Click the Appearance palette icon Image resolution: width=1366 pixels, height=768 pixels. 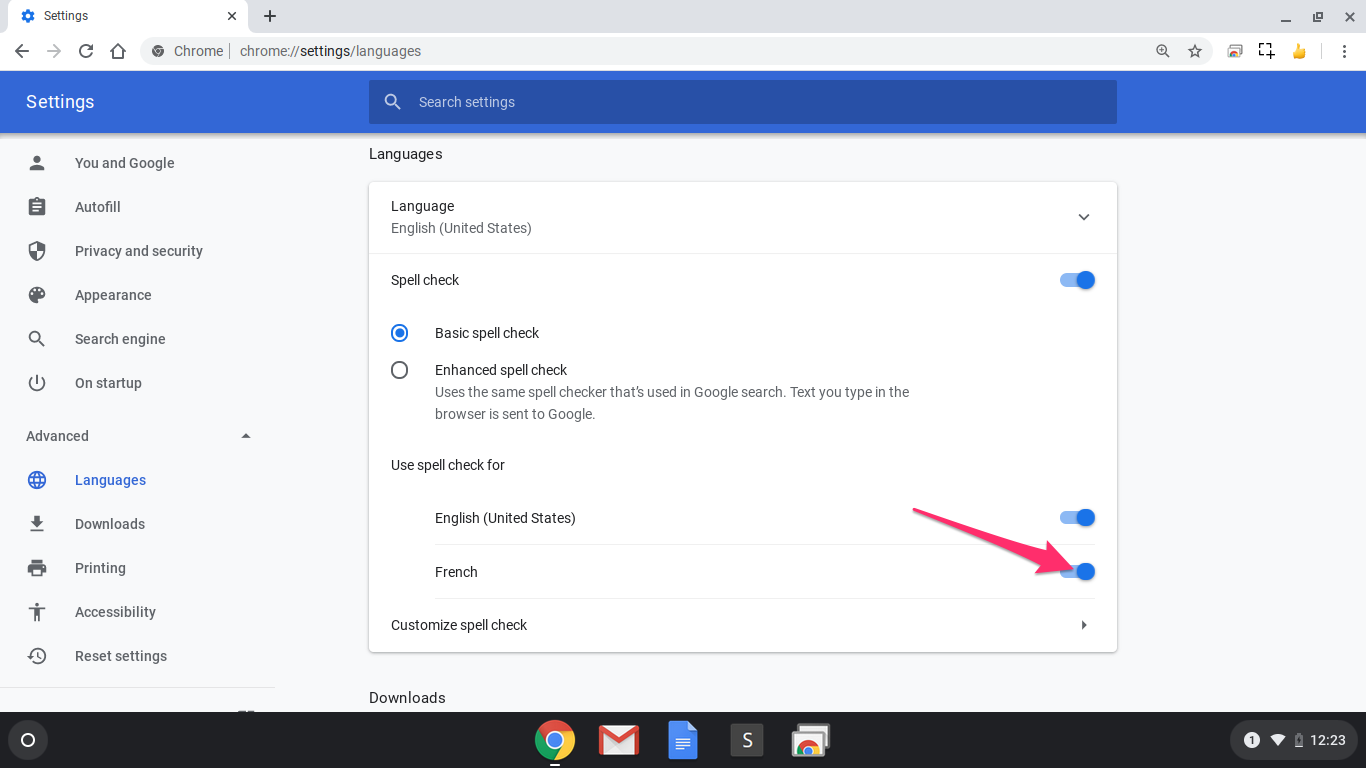pos(37,295)
